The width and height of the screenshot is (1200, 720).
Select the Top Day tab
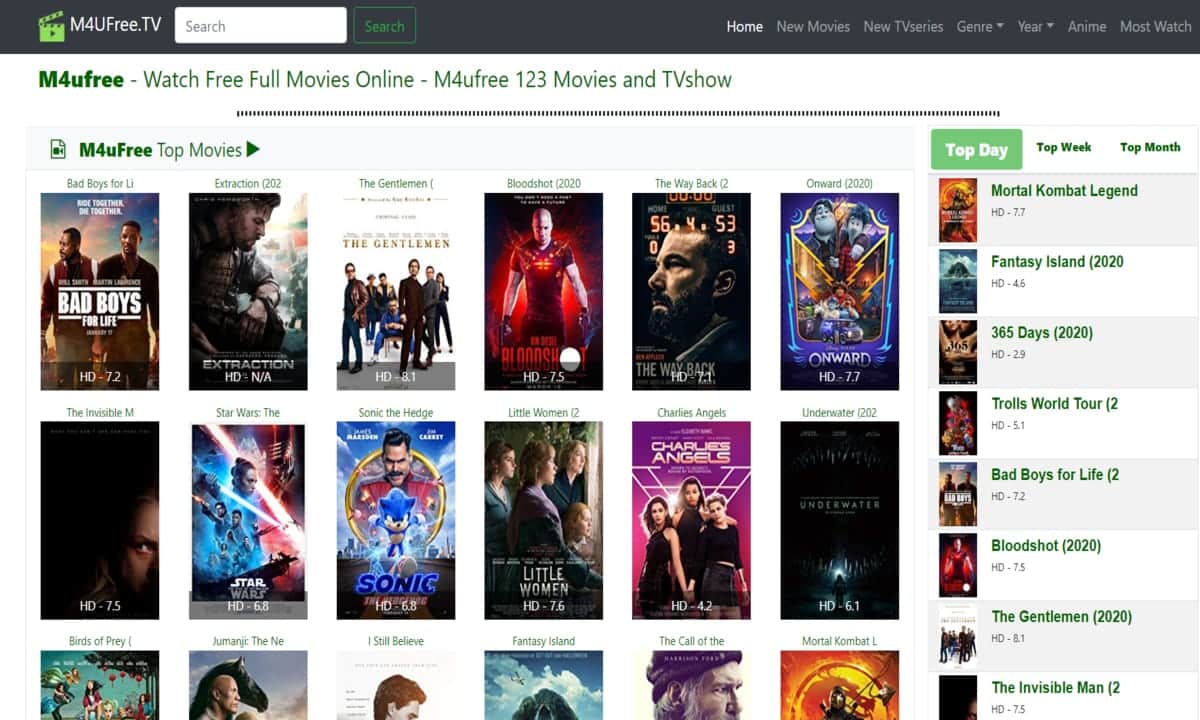coord(976,150)
